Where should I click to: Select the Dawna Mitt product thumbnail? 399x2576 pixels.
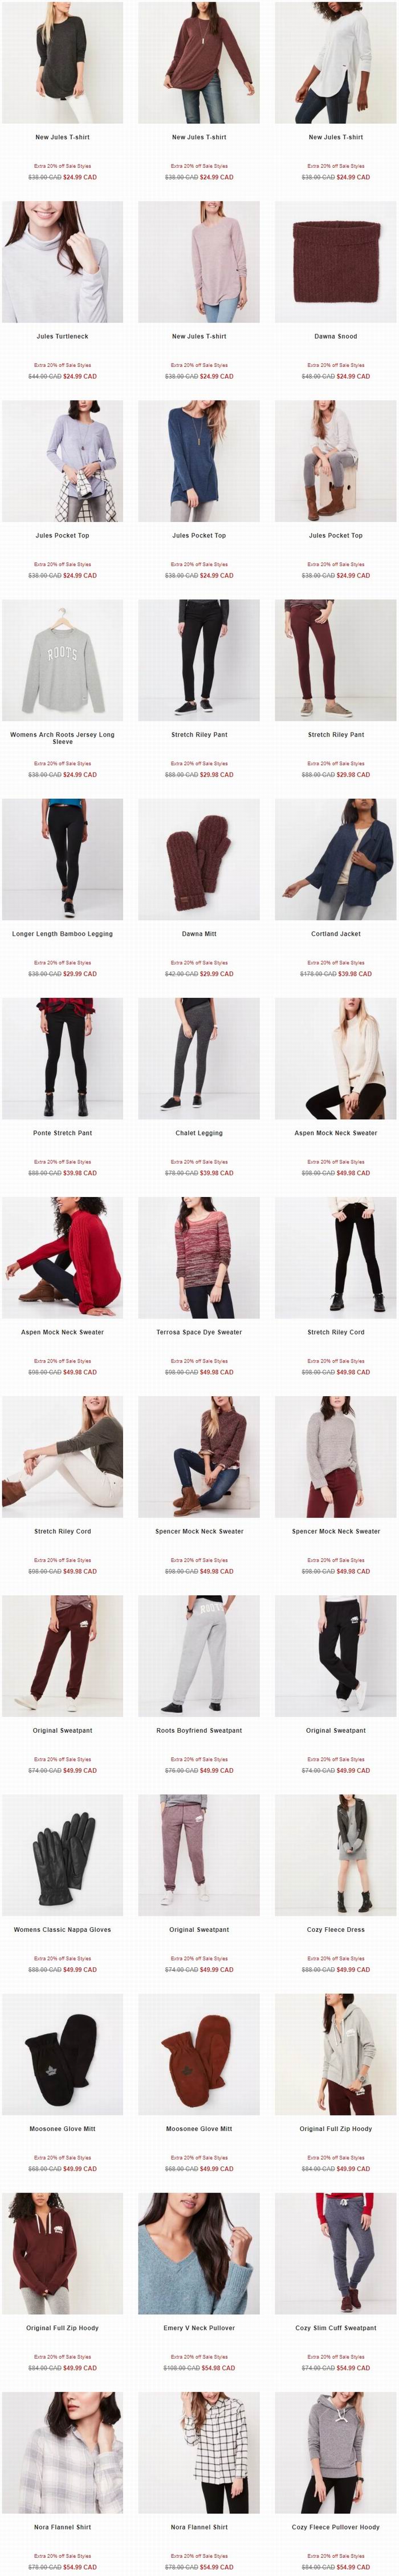pyautogui.click(x=199, y=858)
